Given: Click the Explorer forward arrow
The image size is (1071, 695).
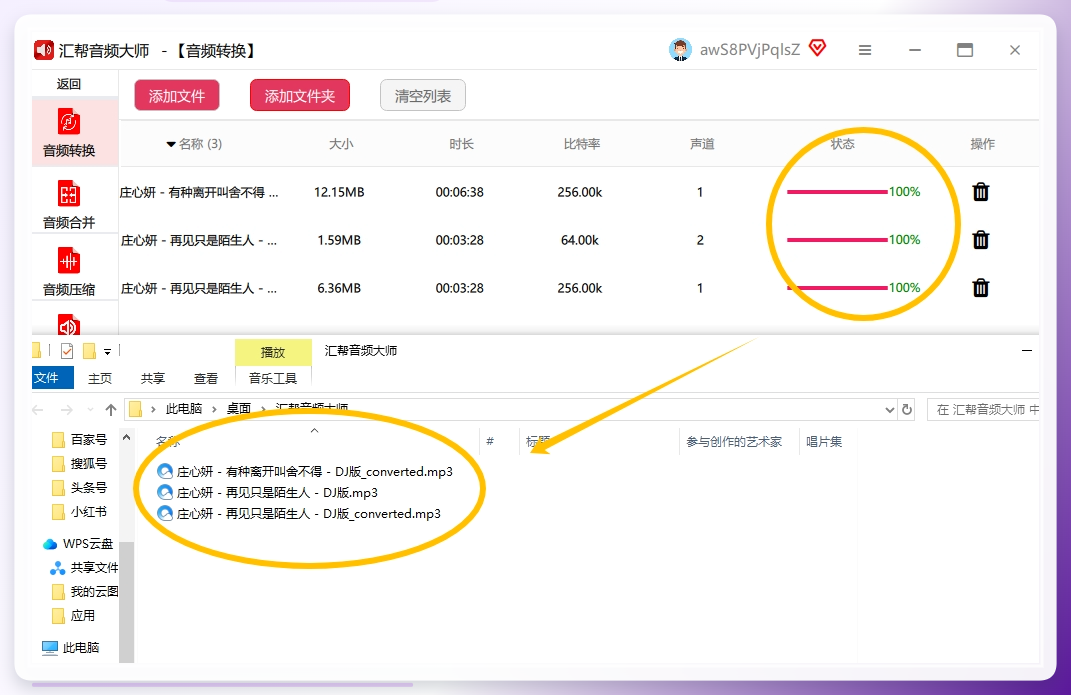Looking at the screenshot, I should point(66,410).
